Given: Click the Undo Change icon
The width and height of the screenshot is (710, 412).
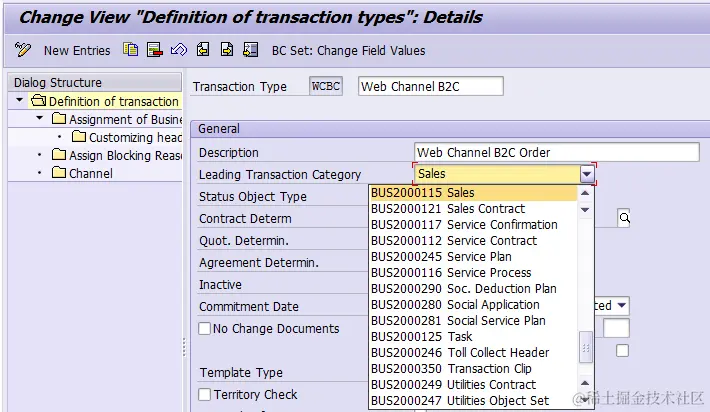Looking at the screenshot, I should 178,49.
